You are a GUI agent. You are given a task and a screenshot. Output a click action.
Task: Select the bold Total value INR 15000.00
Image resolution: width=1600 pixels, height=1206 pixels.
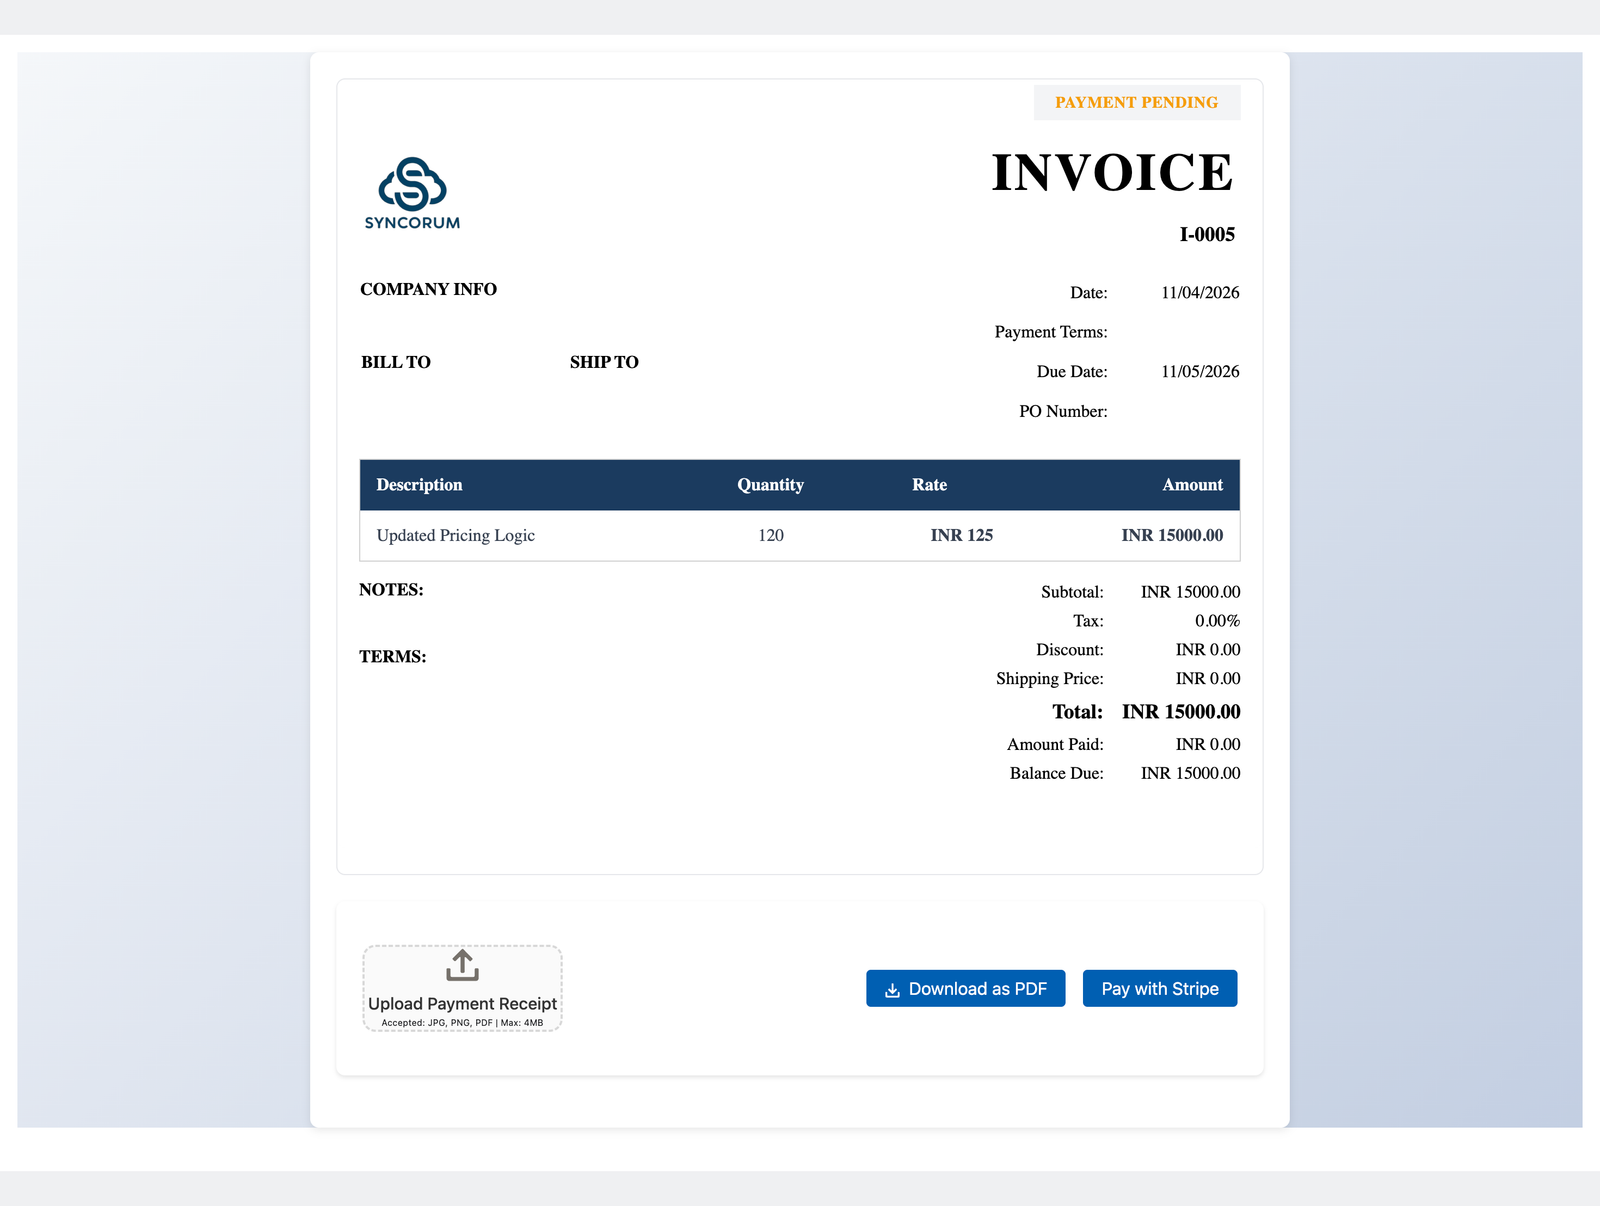[1181, 712]
